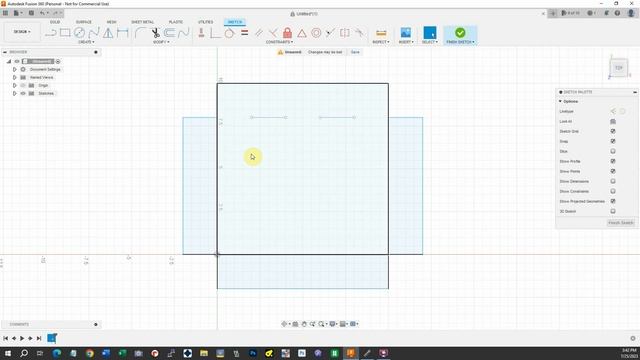Click the green Finish Sketch checkmark
The width and height of the screenshot is (640, 360).
(x=460, y=33)
